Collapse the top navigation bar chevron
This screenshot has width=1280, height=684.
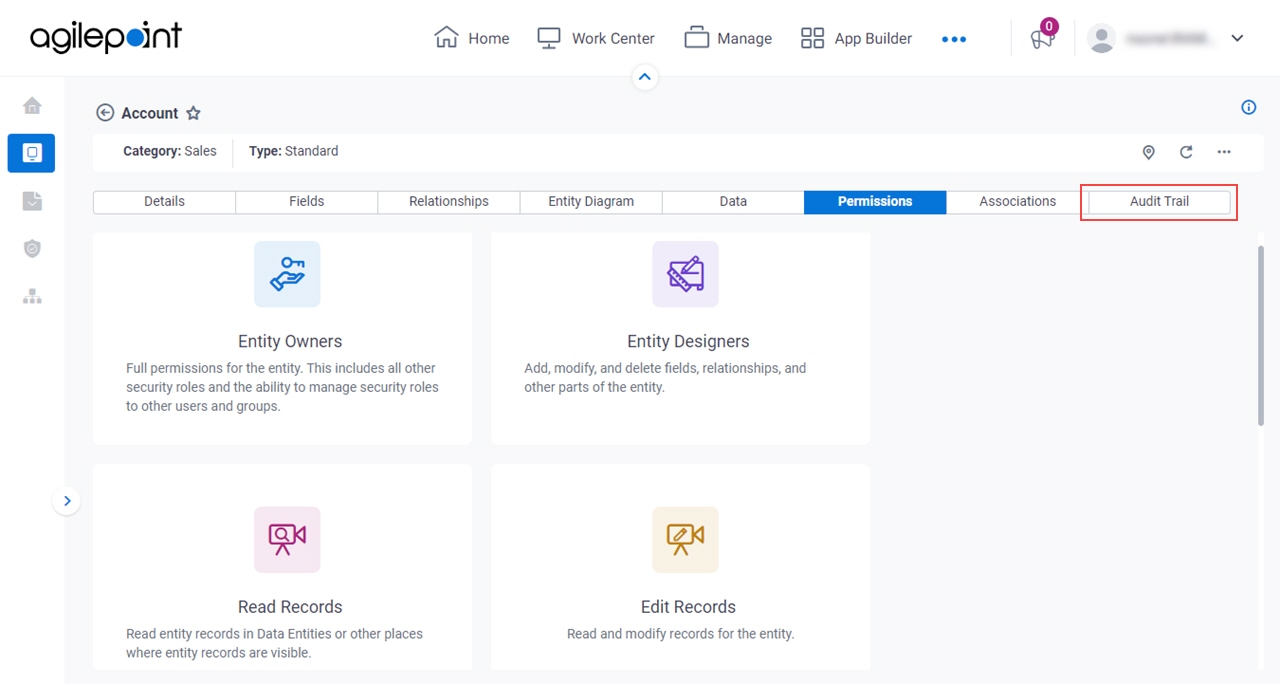(645, 77)
